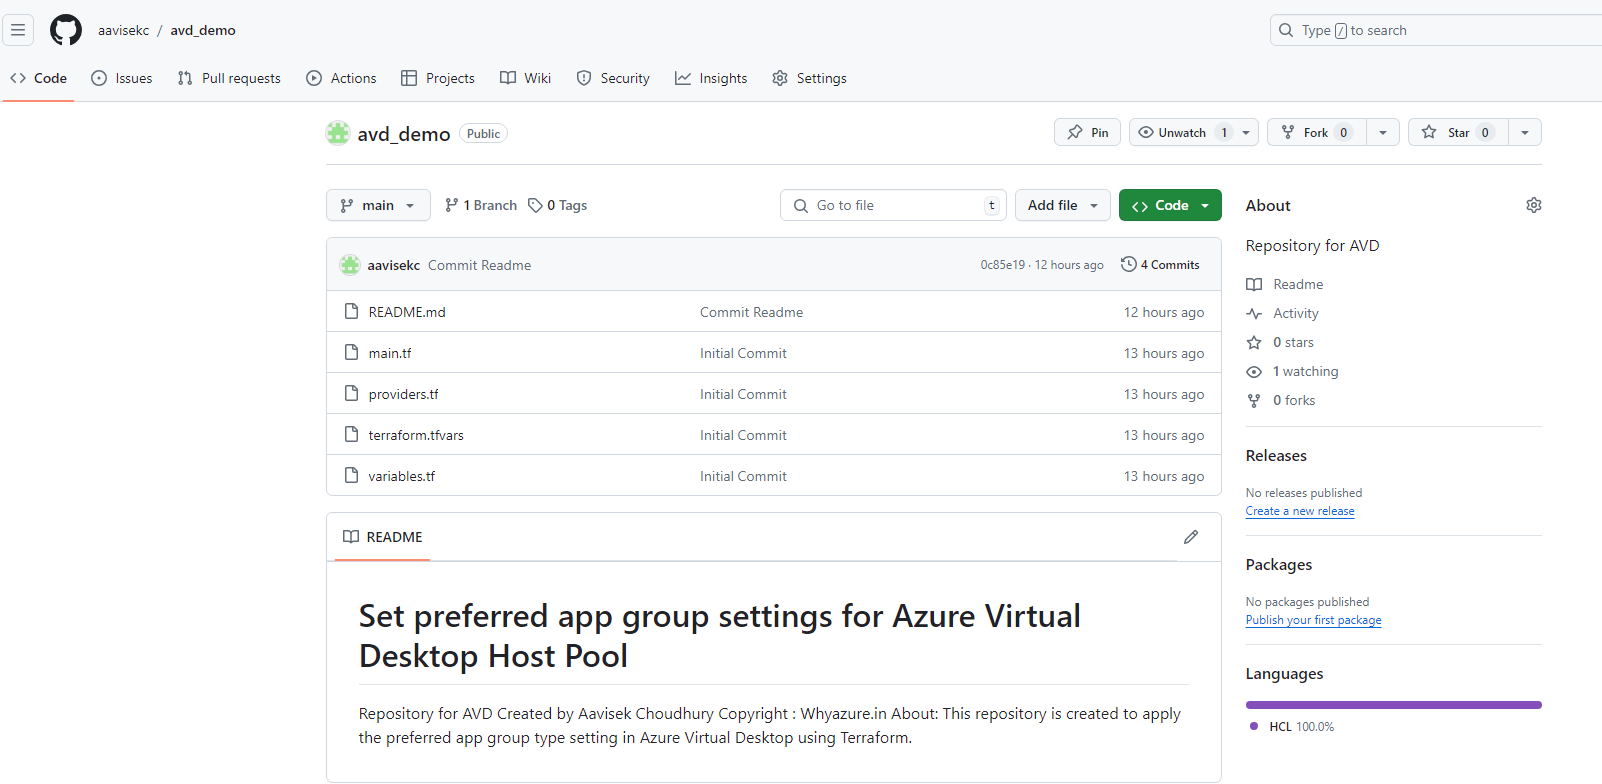Open the Wiki tab
Image resolution: width=1602 pixels, height=784 pixels.
pos(526,78)
